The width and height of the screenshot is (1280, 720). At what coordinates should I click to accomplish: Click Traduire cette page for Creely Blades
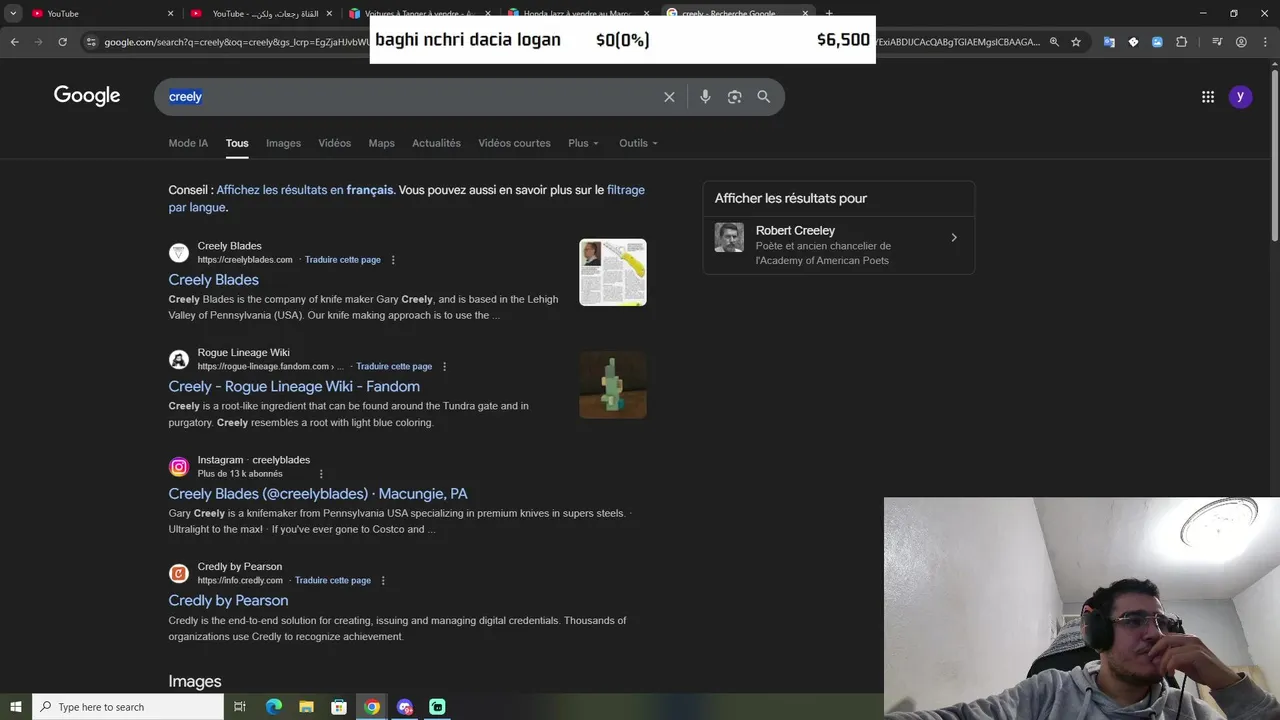coord(343,260)
